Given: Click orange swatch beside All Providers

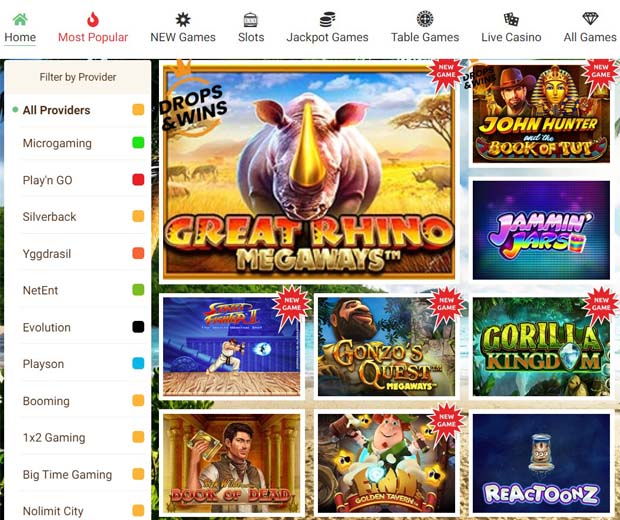Looking at the screenshot, I should [138, 110].
